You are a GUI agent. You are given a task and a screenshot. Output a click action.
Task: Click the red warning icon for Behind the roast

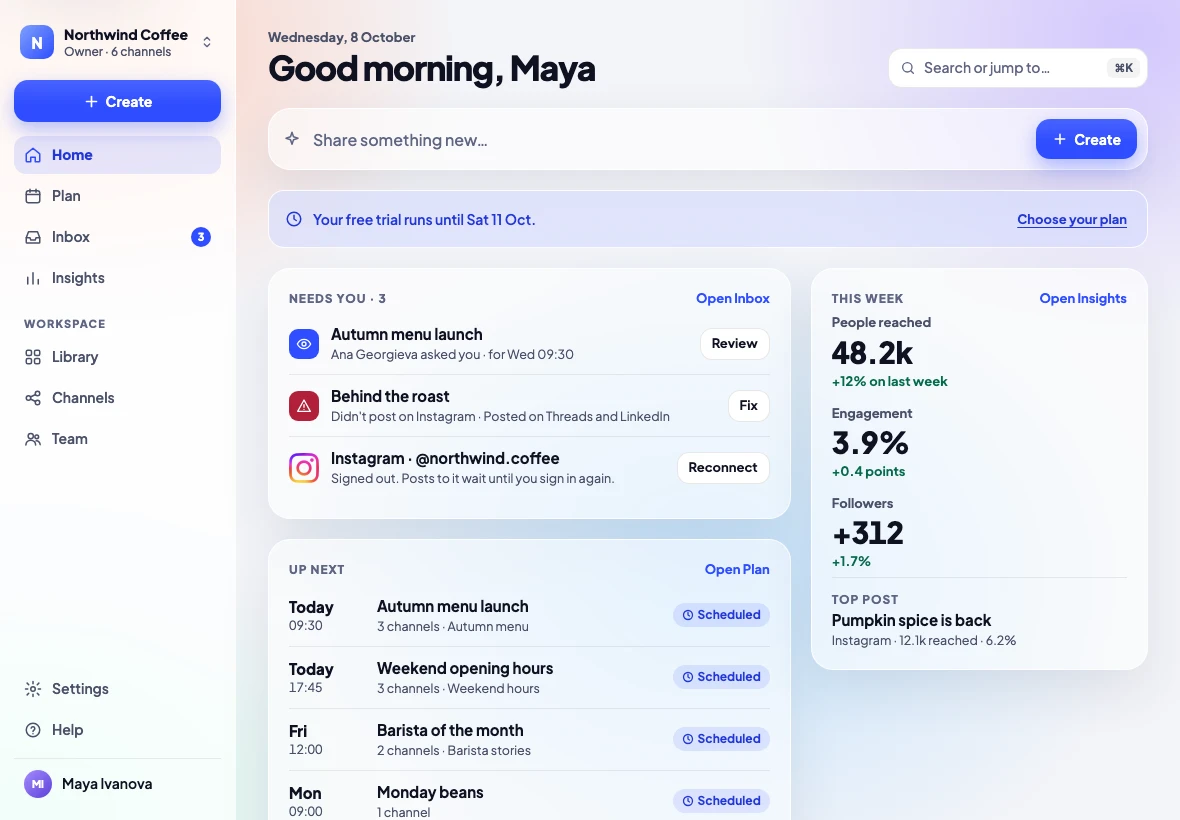304,405
